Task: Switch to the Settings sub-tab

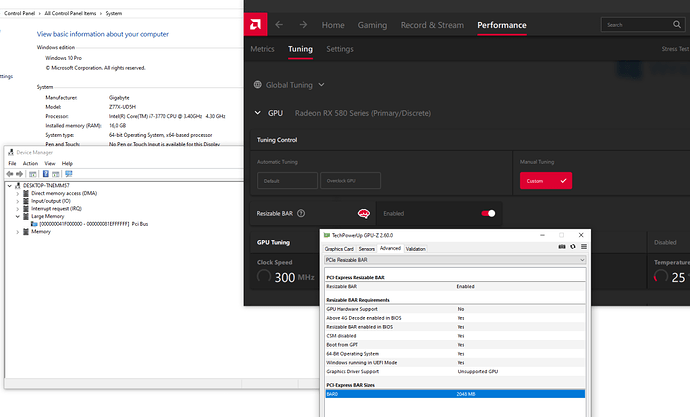Action: point(340,49)
